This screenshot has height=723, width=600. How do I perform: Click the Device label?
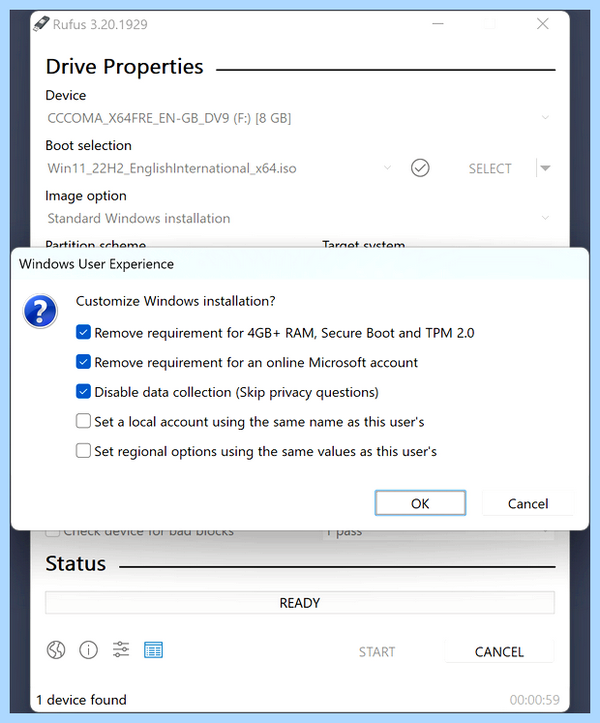point(65,95)
